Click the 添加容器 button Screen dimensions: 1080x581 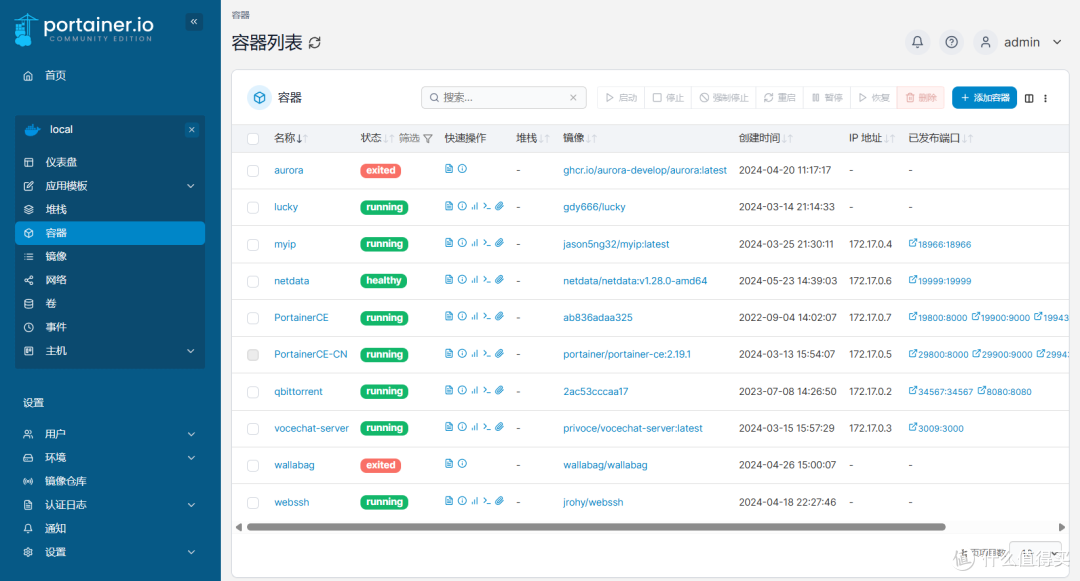coord(984,97)
